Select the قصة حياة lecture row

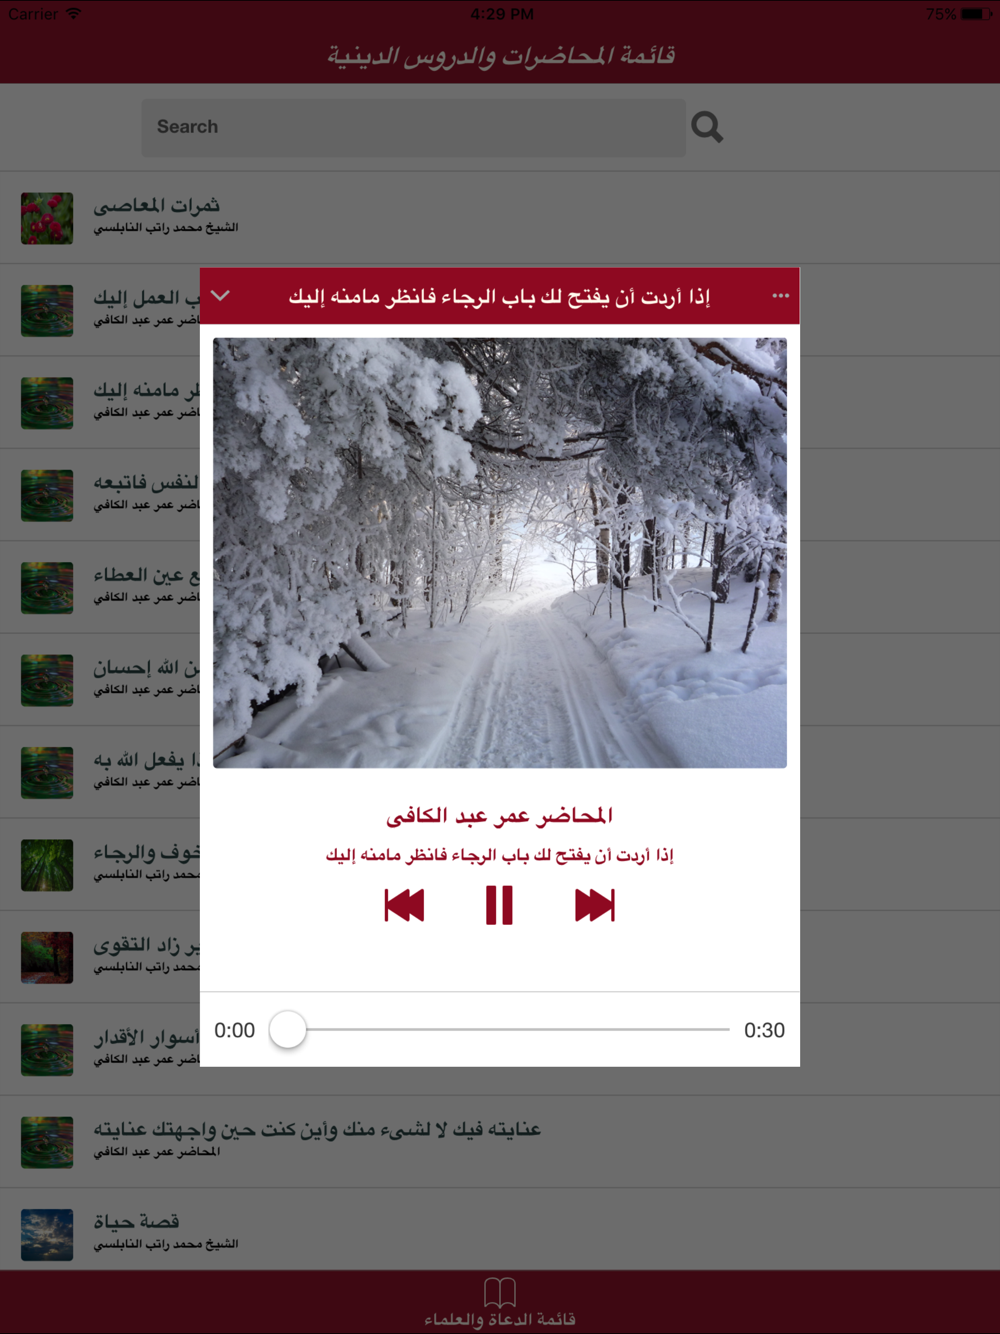pyautogui.click(x=500, y=1234)
